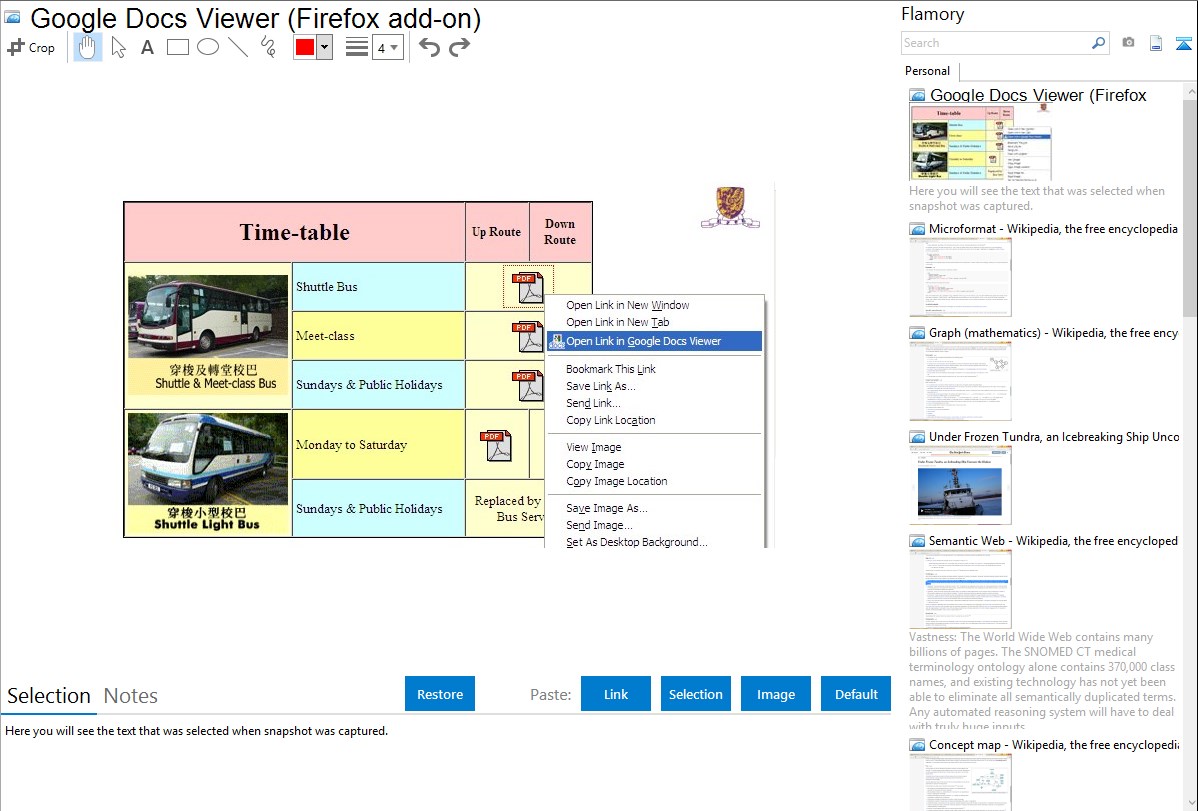Switch to the Personal tab

[x=928, y=71]
